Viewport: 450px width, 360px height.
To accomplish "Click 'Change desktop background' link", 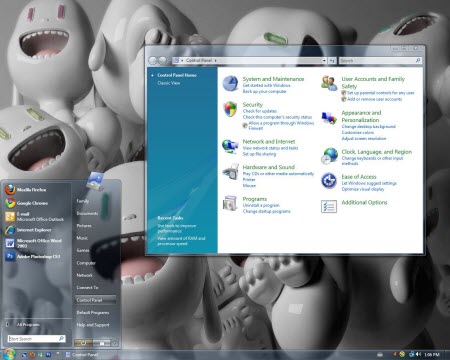I will [368, 127].
